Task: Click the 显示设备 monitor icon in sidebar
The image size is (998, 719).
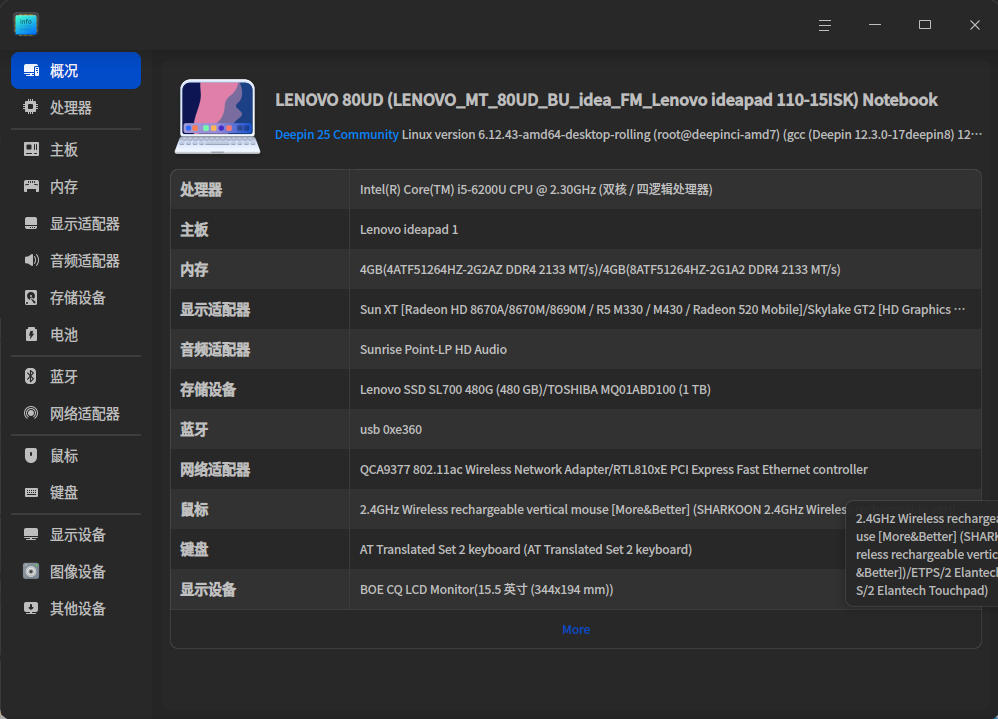Action: point(31,534)
